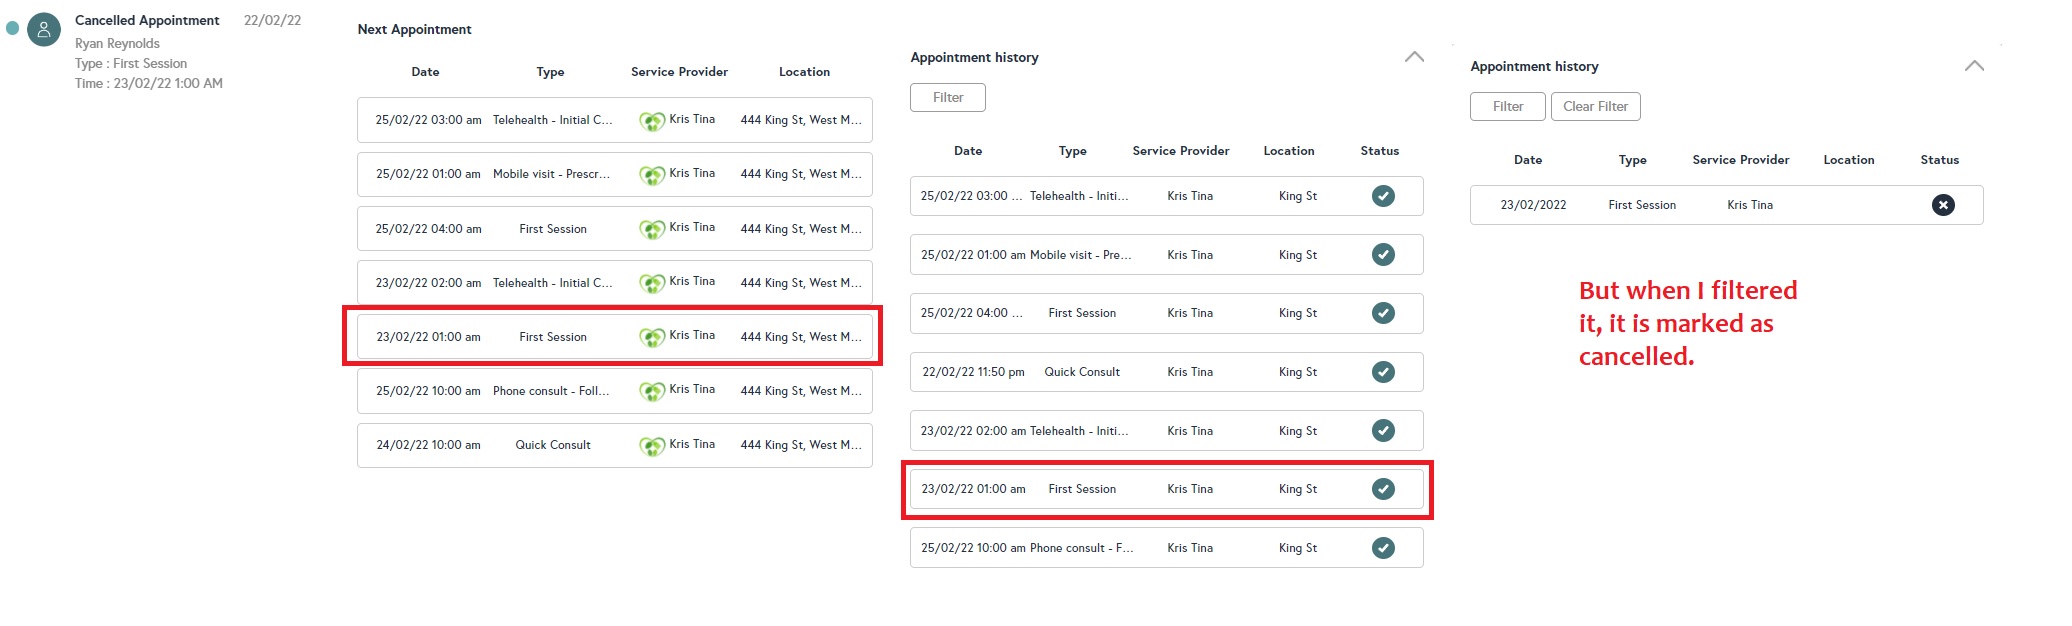
Task: Click the status checkmark for 22/02/22 Quick Consult
Action: tap(1383, 372)
